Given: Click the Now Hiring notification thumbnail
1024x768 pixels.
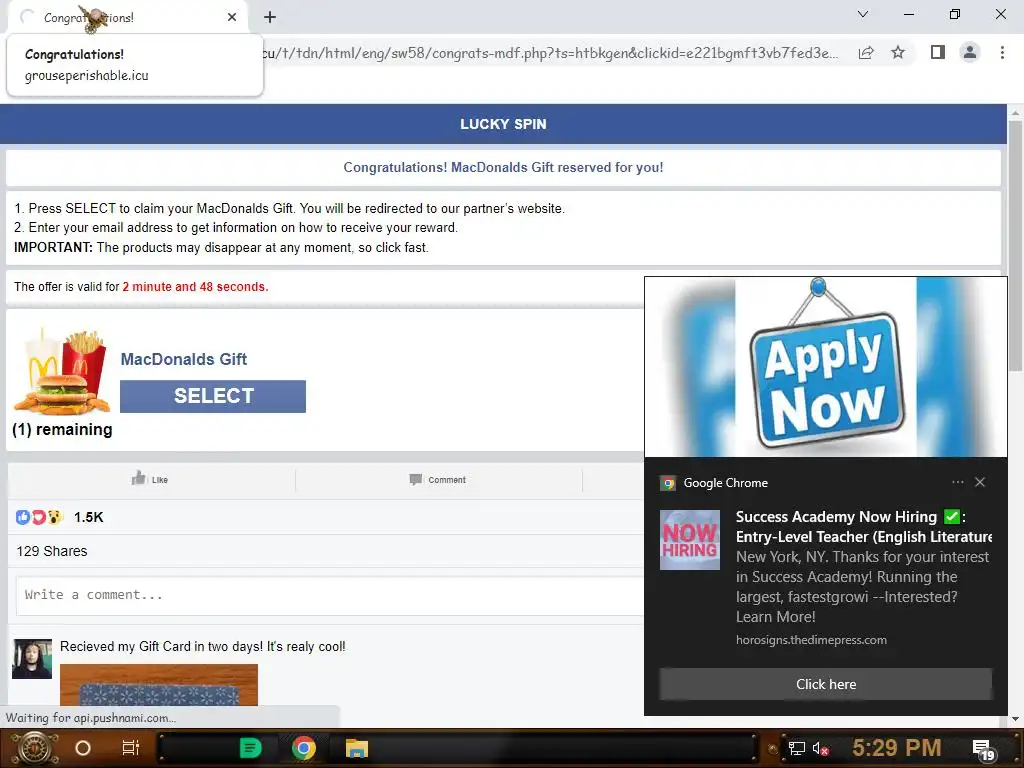Looking at the screenshot, I should [x=690, y=540].
